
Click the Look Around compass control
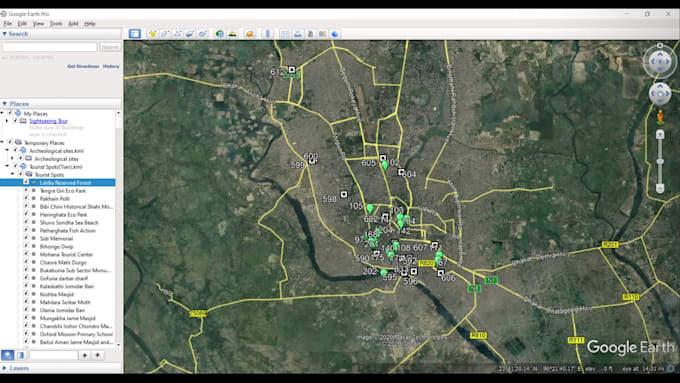tap(660, 61)
